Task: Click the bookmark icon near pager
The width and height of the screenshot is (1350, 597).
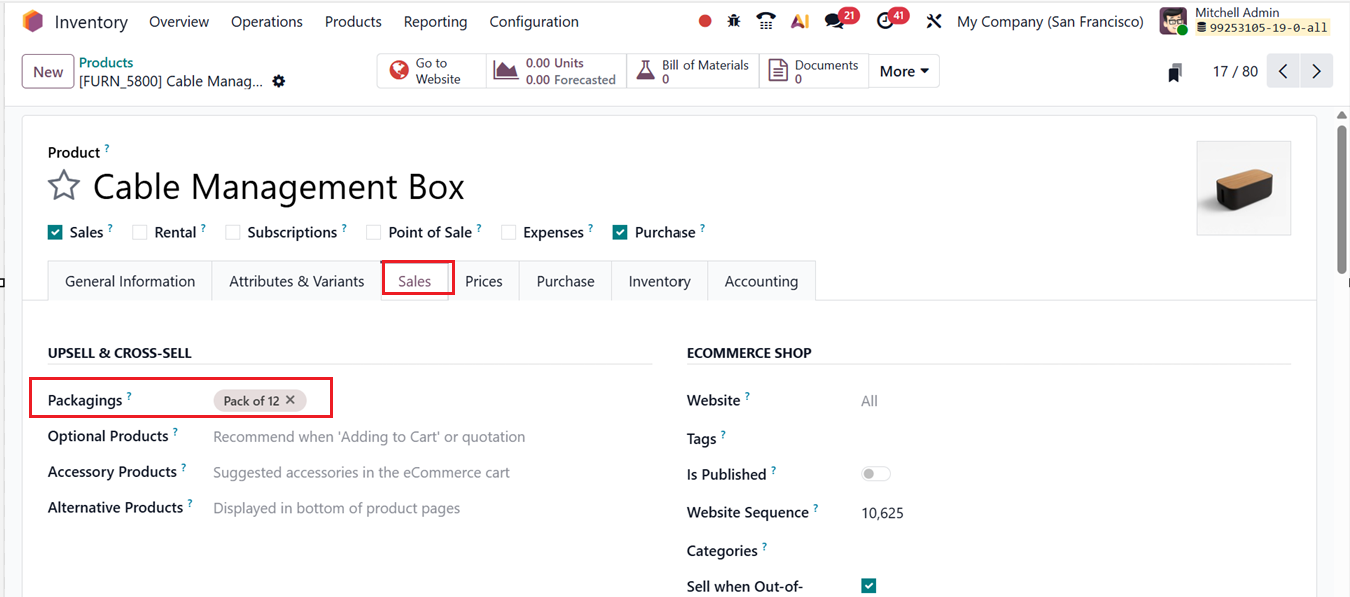Action: (1175, 72)
